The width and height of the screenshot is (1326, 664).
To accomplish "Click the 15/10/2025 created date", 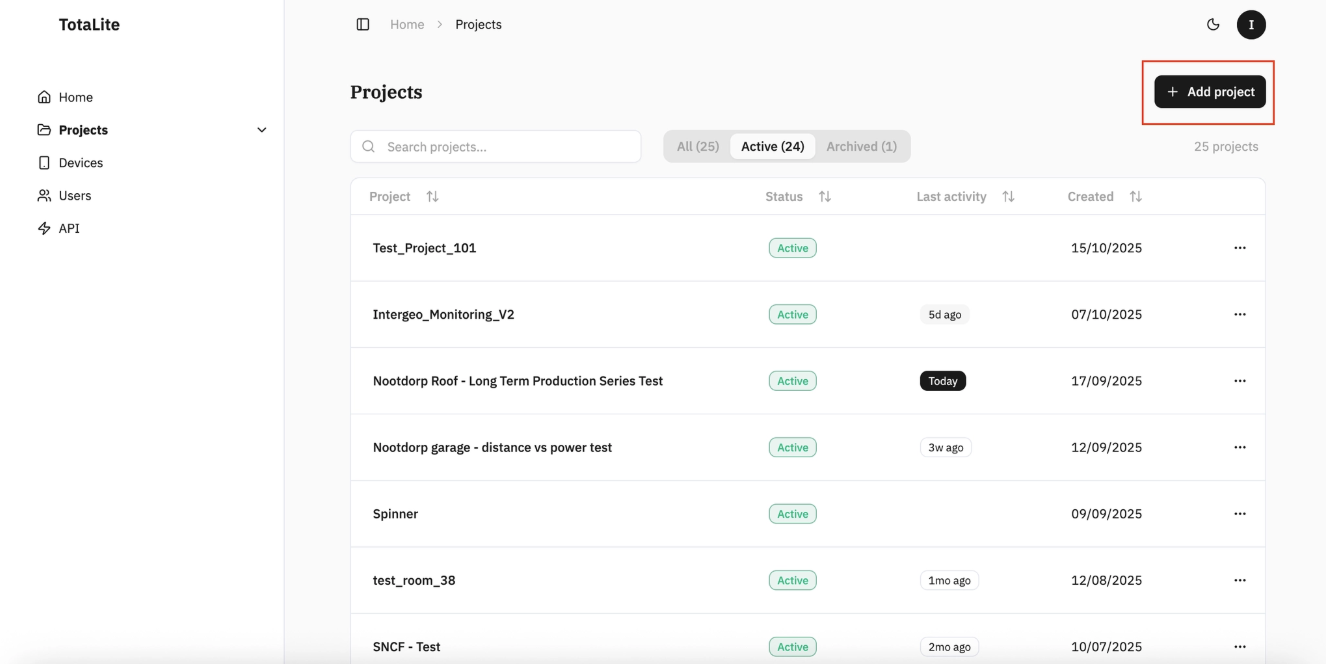I will click(1106, 248).
